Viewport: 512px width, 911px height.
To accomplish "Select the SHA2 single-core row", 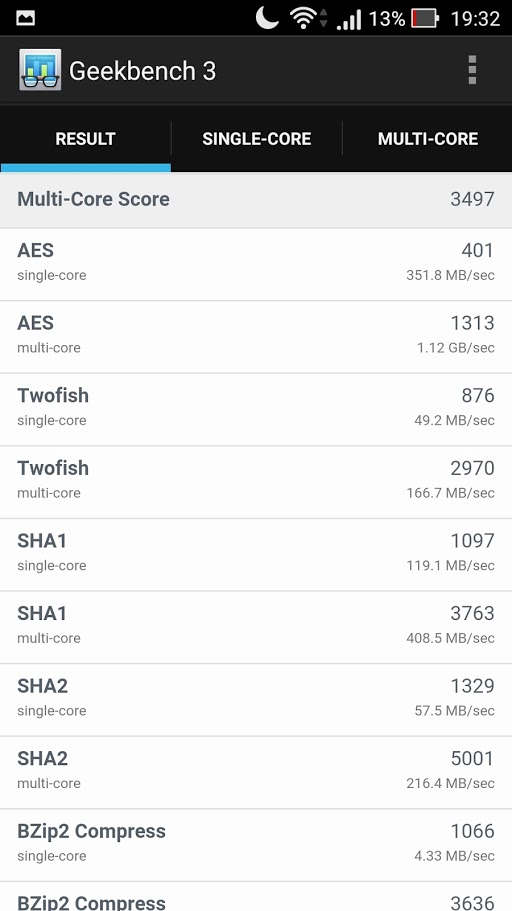I will pos(256,700).
